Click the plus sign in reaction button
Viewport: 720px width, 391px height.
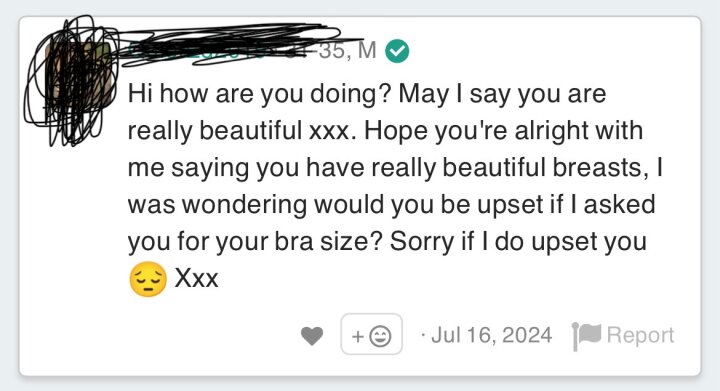[x=358, y=336]
